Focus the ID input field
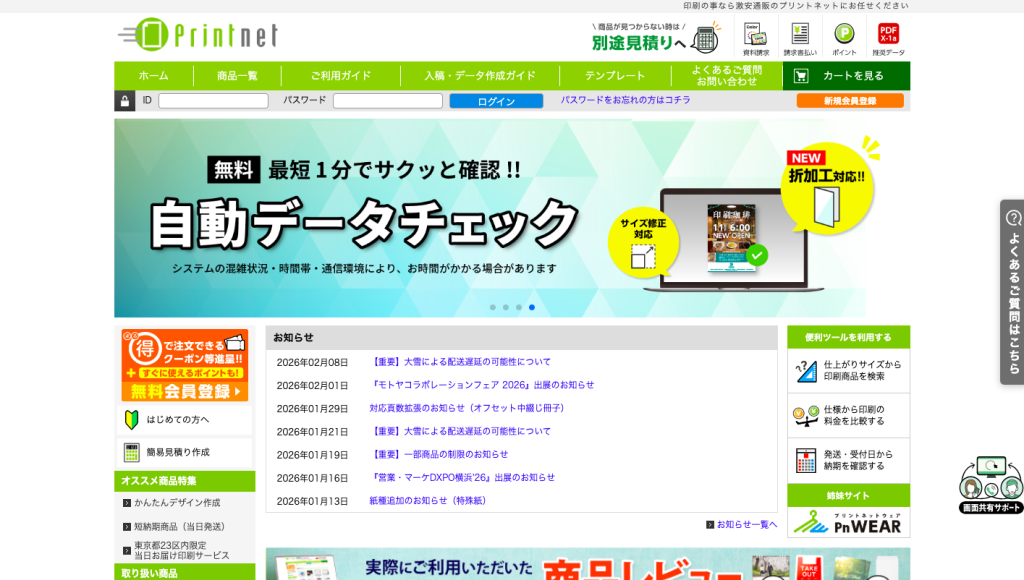Screen dimensions: 1024x580 point(213,101)
